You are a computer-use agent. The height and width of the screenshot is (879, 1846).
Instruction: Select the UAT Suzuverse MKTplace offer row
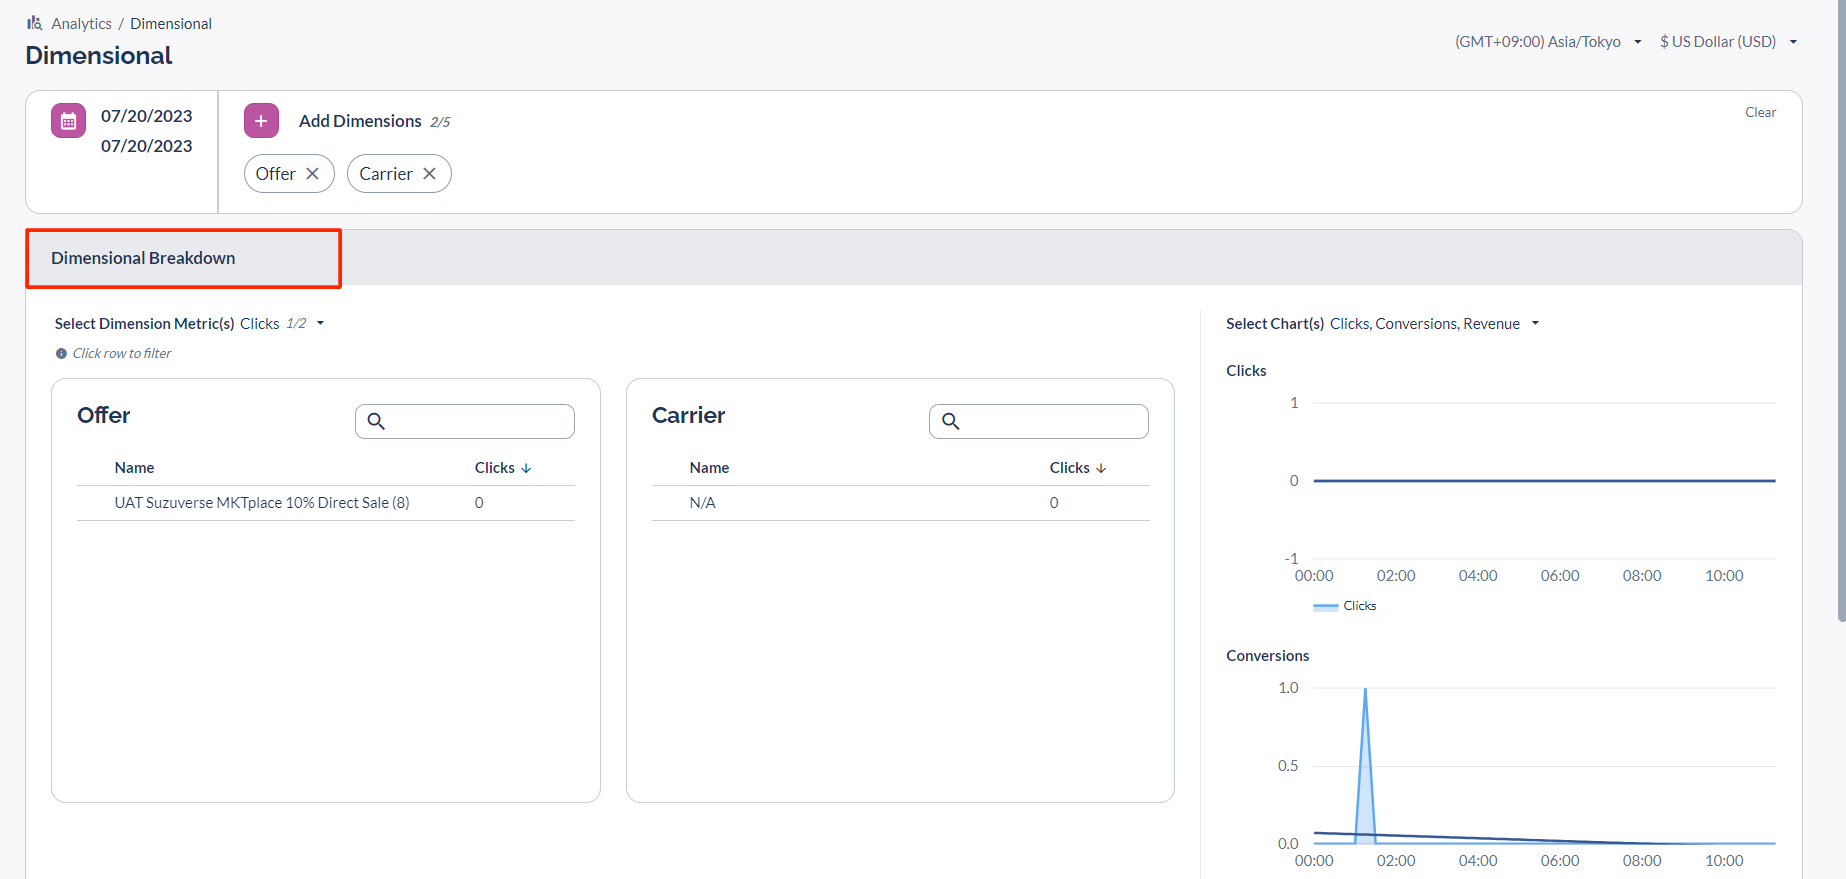(x=262, y=503)
